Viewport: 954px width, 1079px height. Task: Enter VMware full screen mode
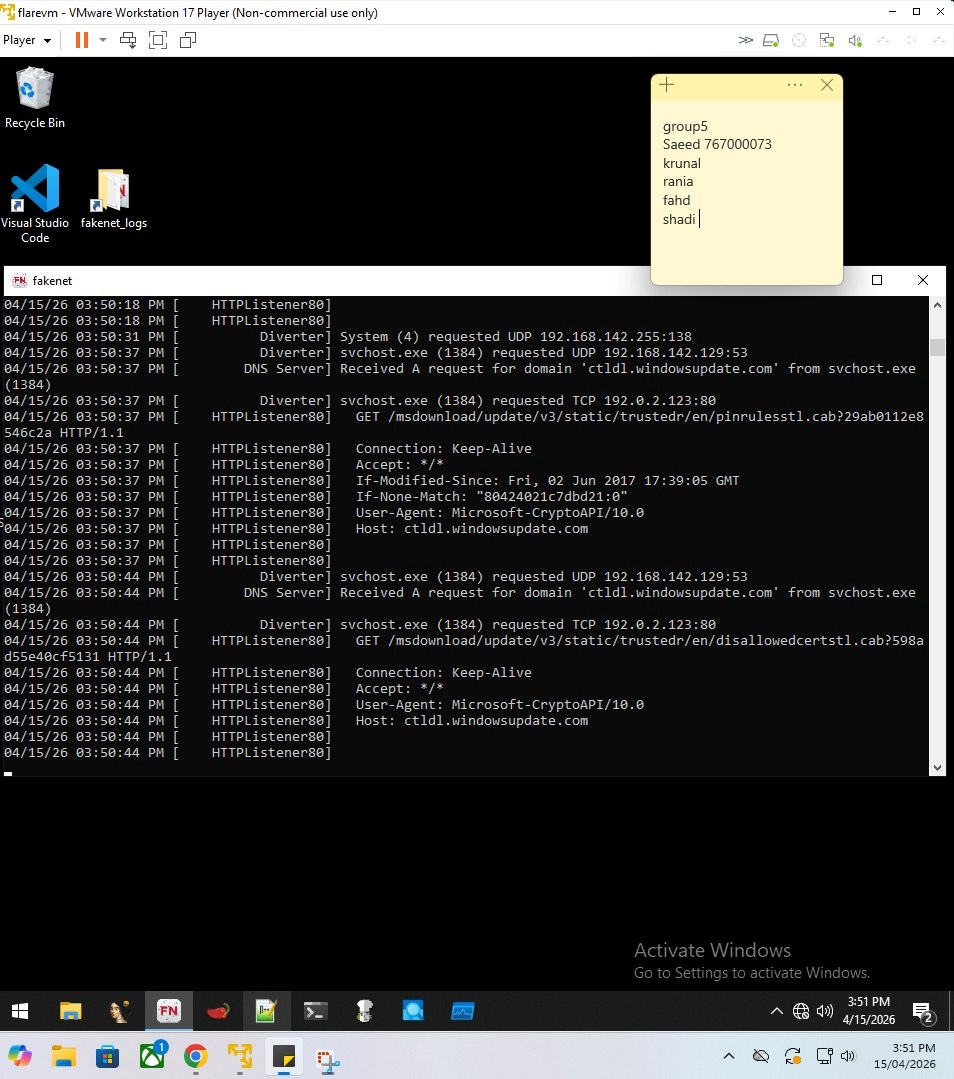click(157, 40)
